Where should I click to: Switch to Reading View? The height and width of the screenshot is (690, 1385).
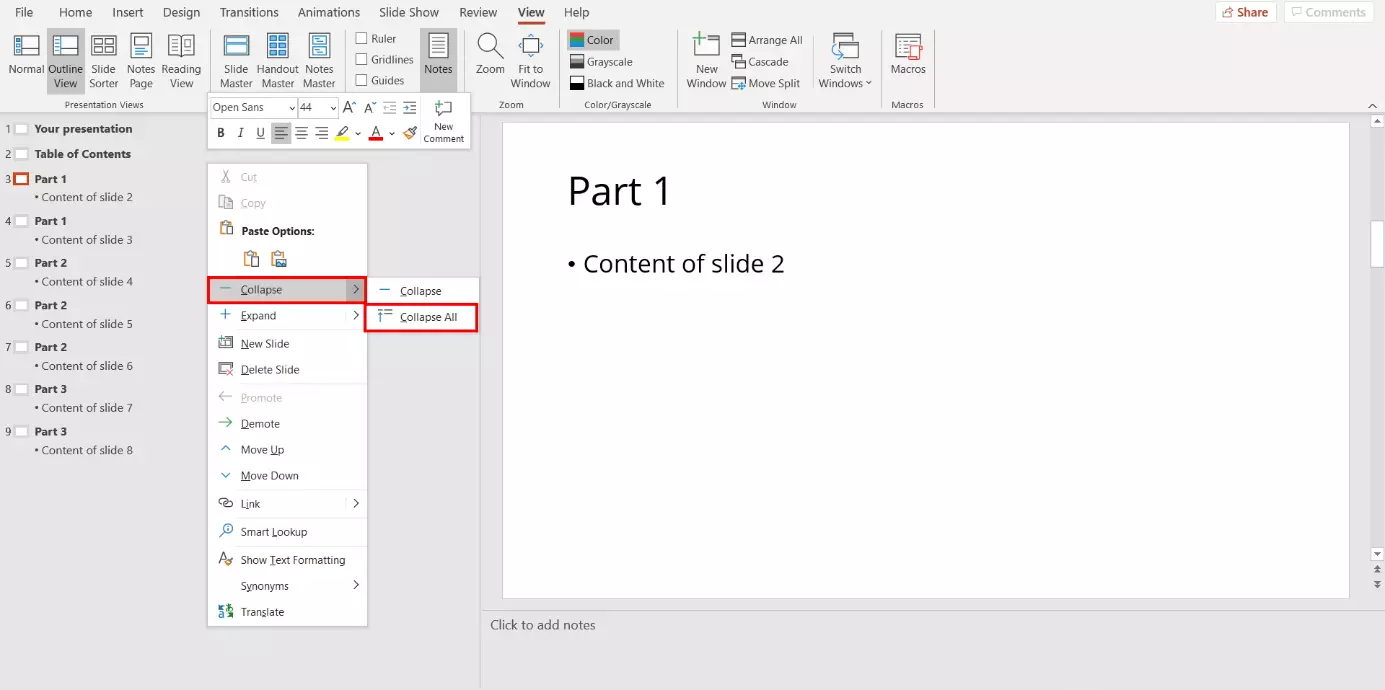(181, 60)
